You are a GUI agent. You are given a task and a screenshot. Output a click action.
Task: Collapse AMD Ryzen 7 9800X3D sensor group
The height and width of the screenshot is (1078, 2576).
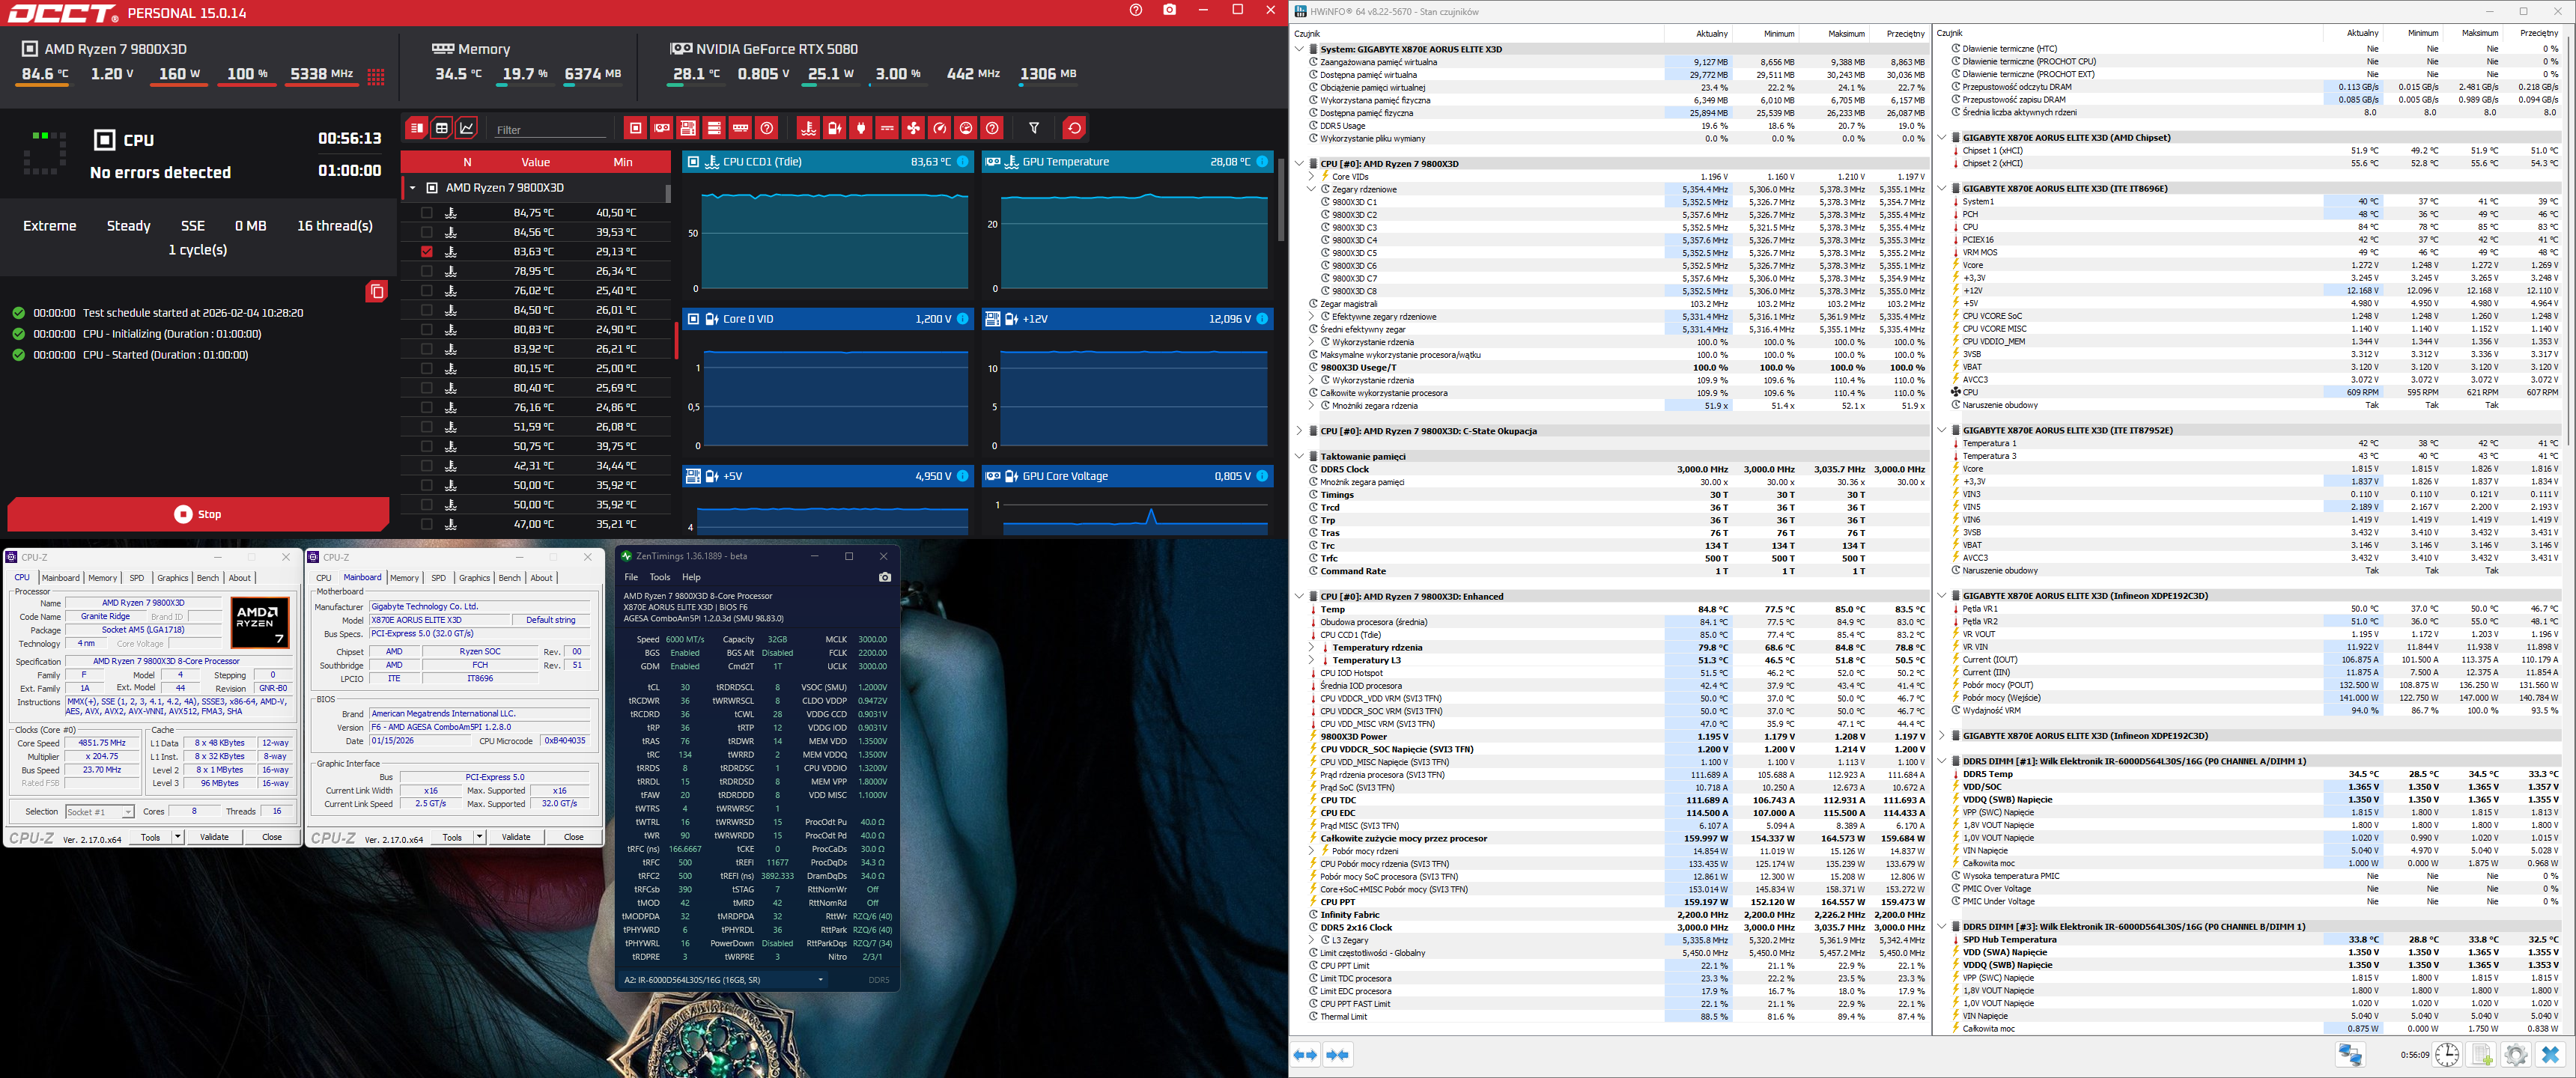pyautogui.click(x=413, y=188)
